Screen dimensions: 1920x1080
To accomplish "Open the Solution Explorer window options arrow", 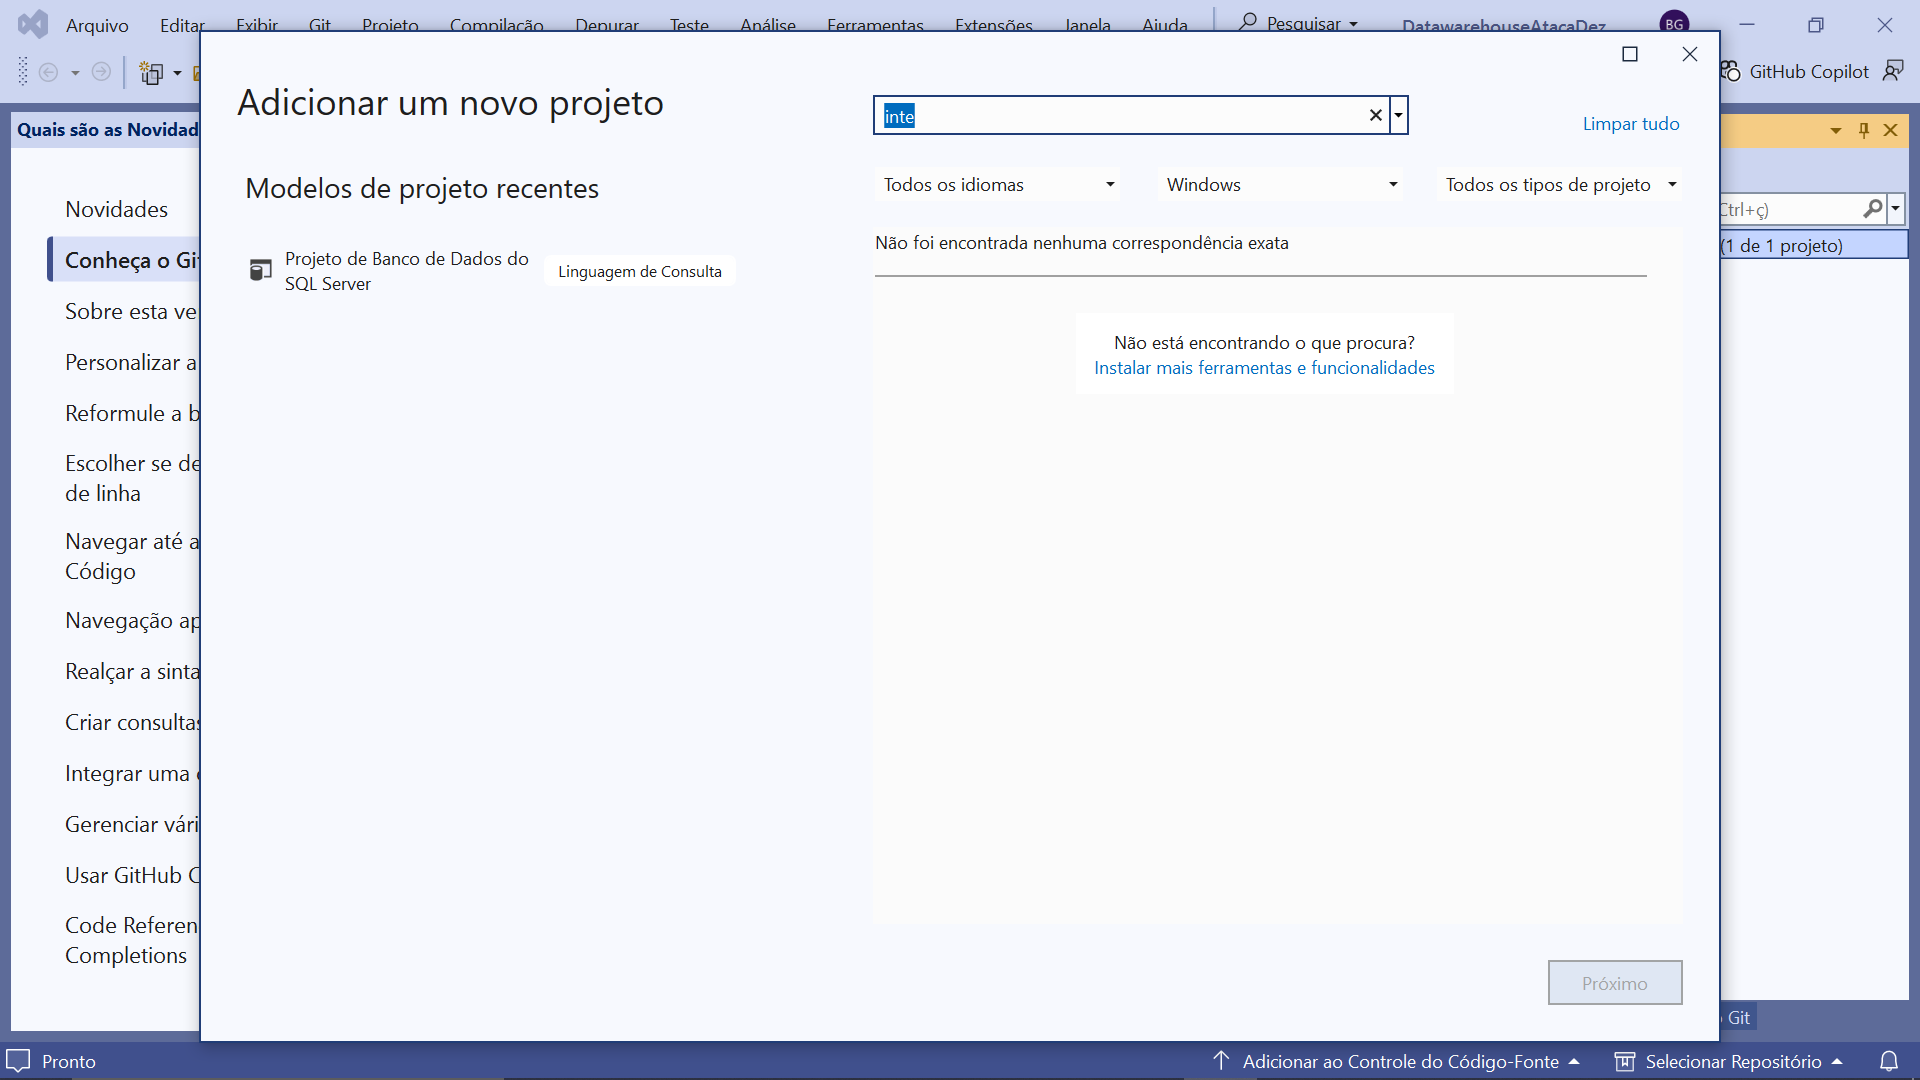I will click(1836, 130).
